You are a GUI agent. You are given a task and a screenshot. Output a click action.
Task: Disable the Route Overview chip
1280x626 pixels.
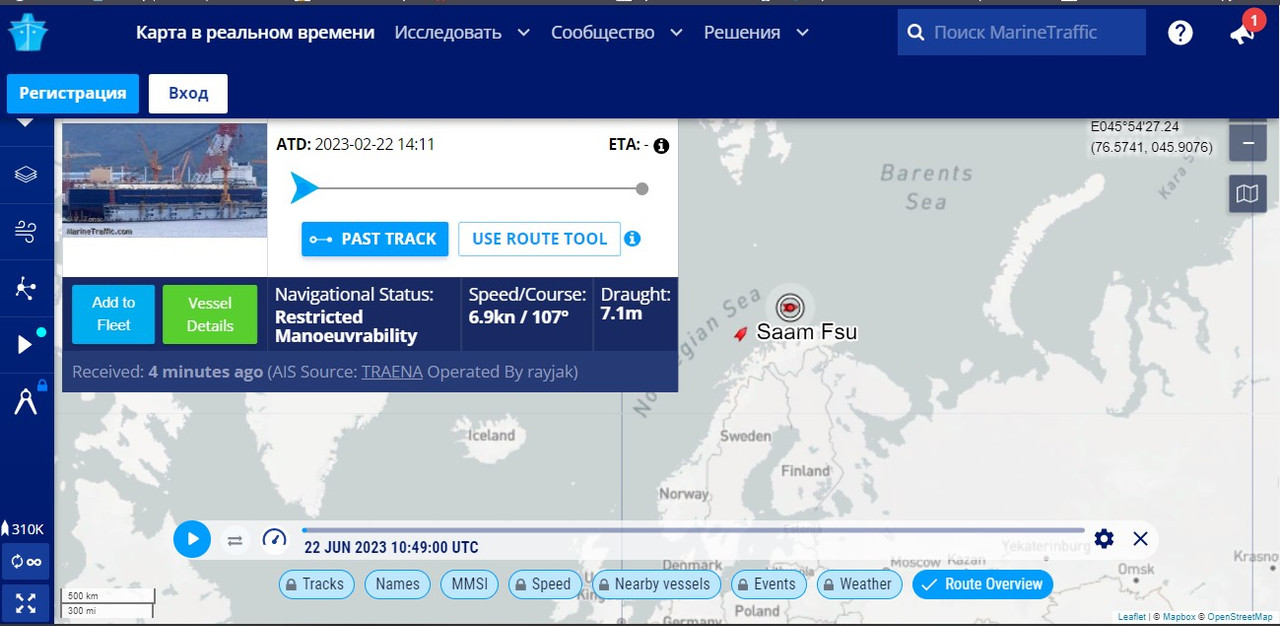pyautogui.click(x=982, y=584)
